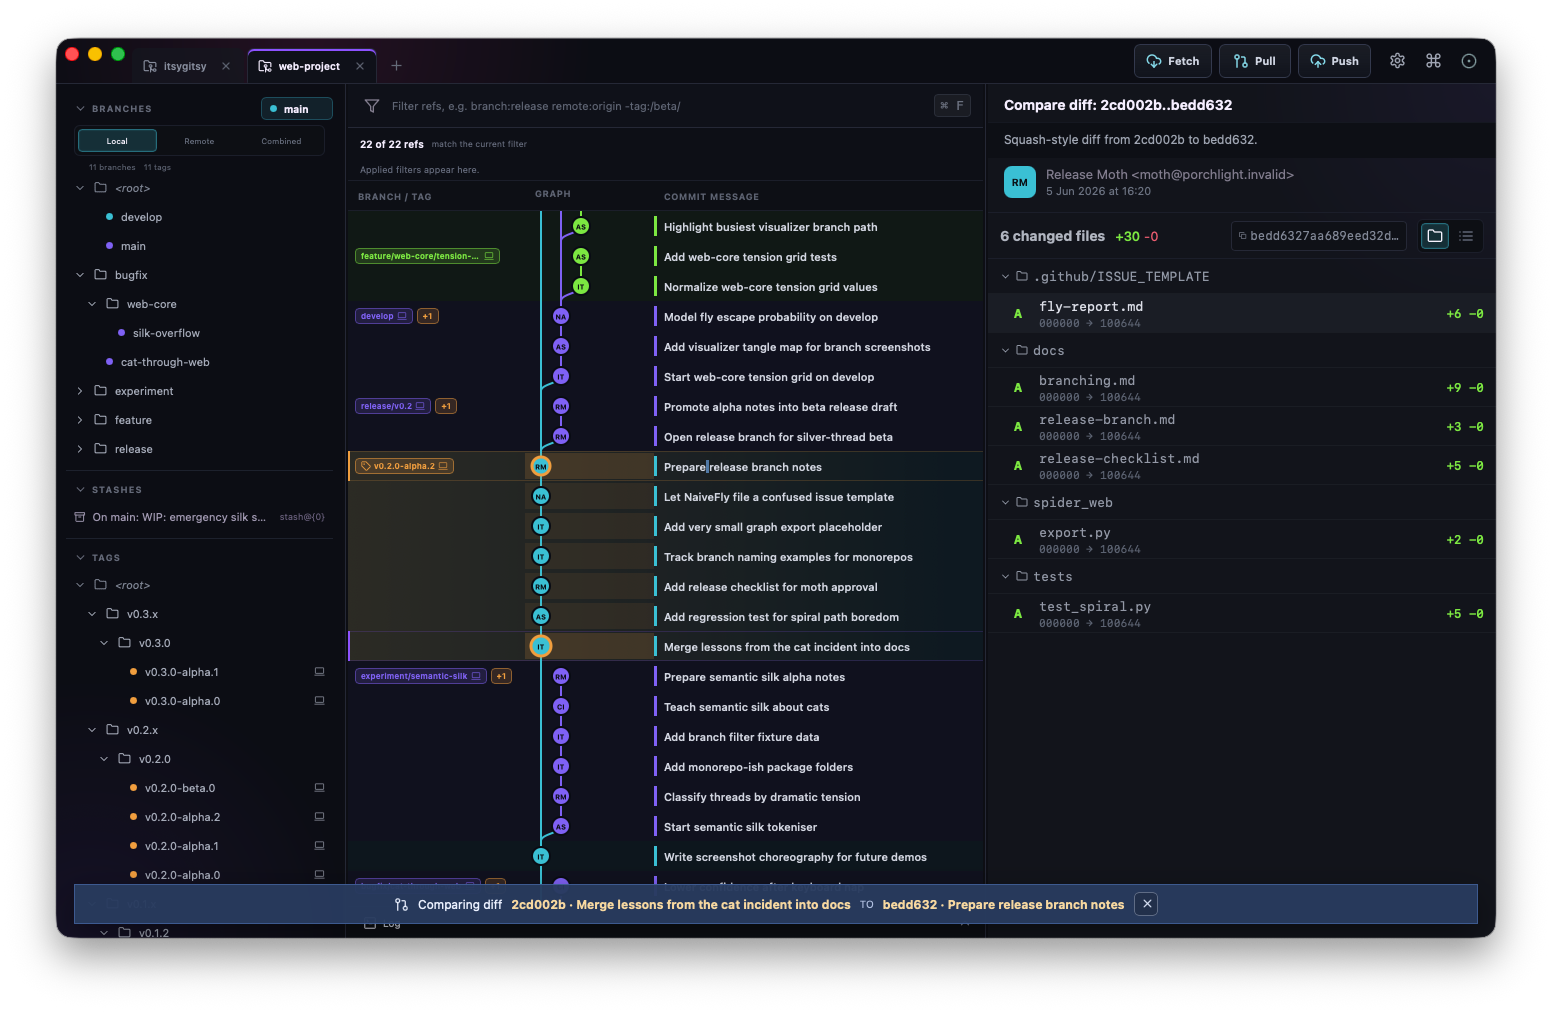Collapse the spider_web file group
This screenshot has width=1552, height=1012.
tap(1005, 503)
